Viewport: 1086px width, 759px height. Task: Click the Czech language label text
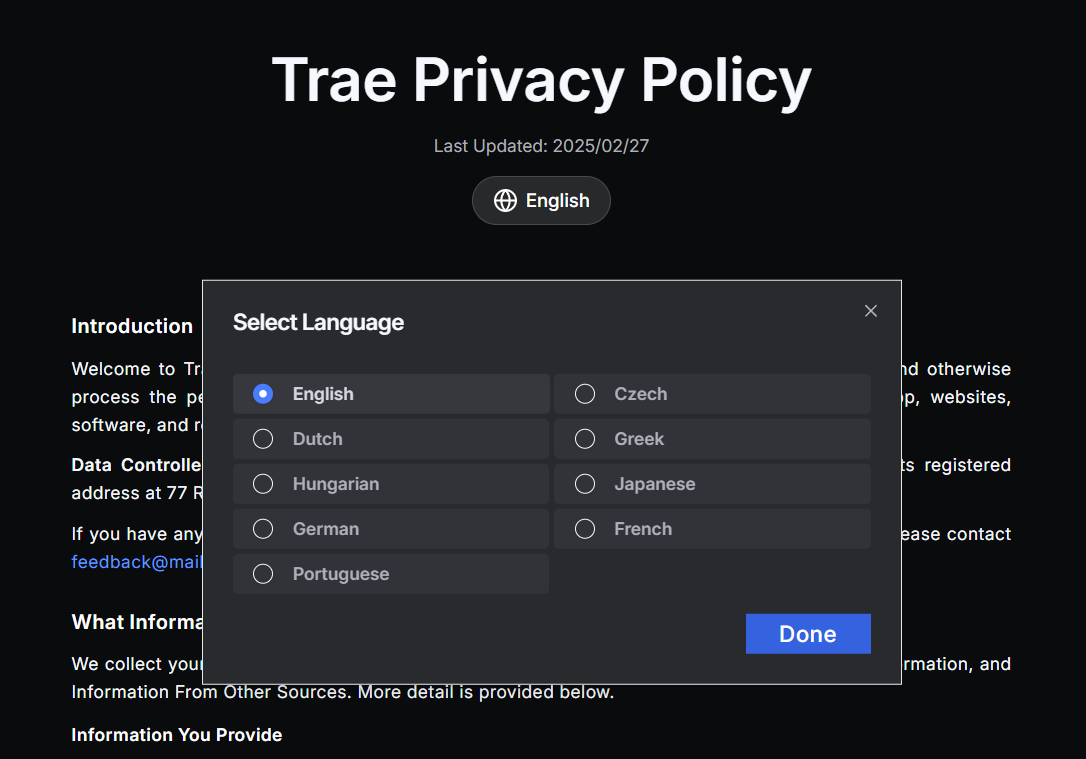640,394
